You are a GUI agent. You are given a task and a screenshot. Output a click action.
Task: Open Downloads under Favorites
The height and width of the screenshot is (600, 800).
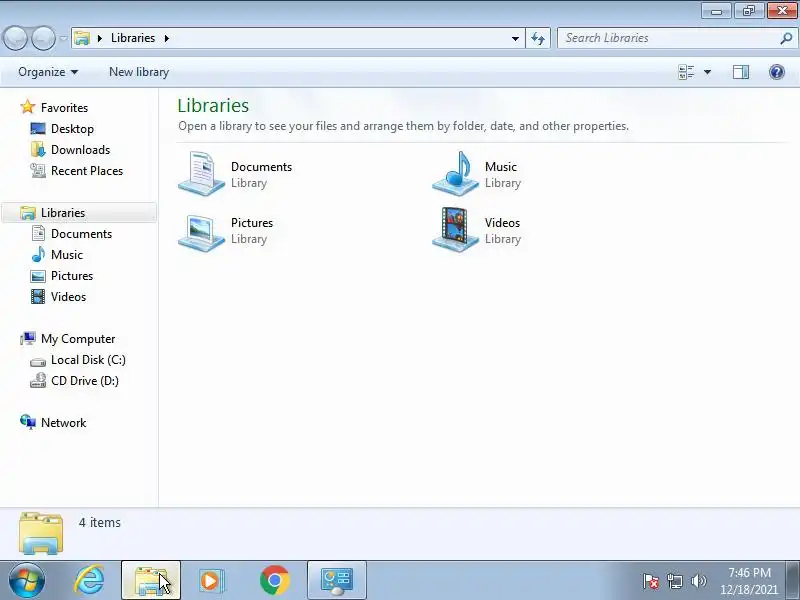pyautogui.click(x=70, y=149)
